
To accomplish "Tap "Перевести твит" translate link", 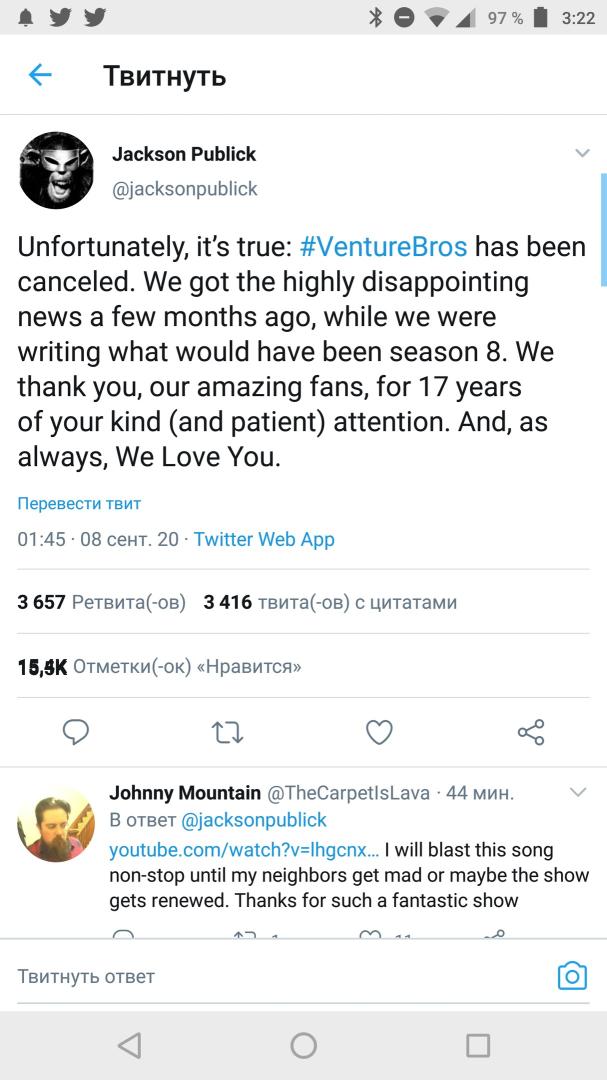I will (79, 504).
